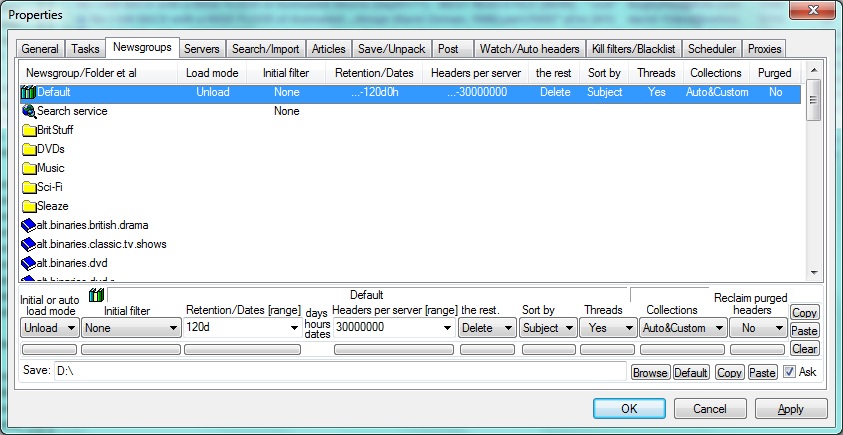Viewport: 843px width, 435px height.
Task: Toggle the Ask checkbox
Action: pos(790,372)
